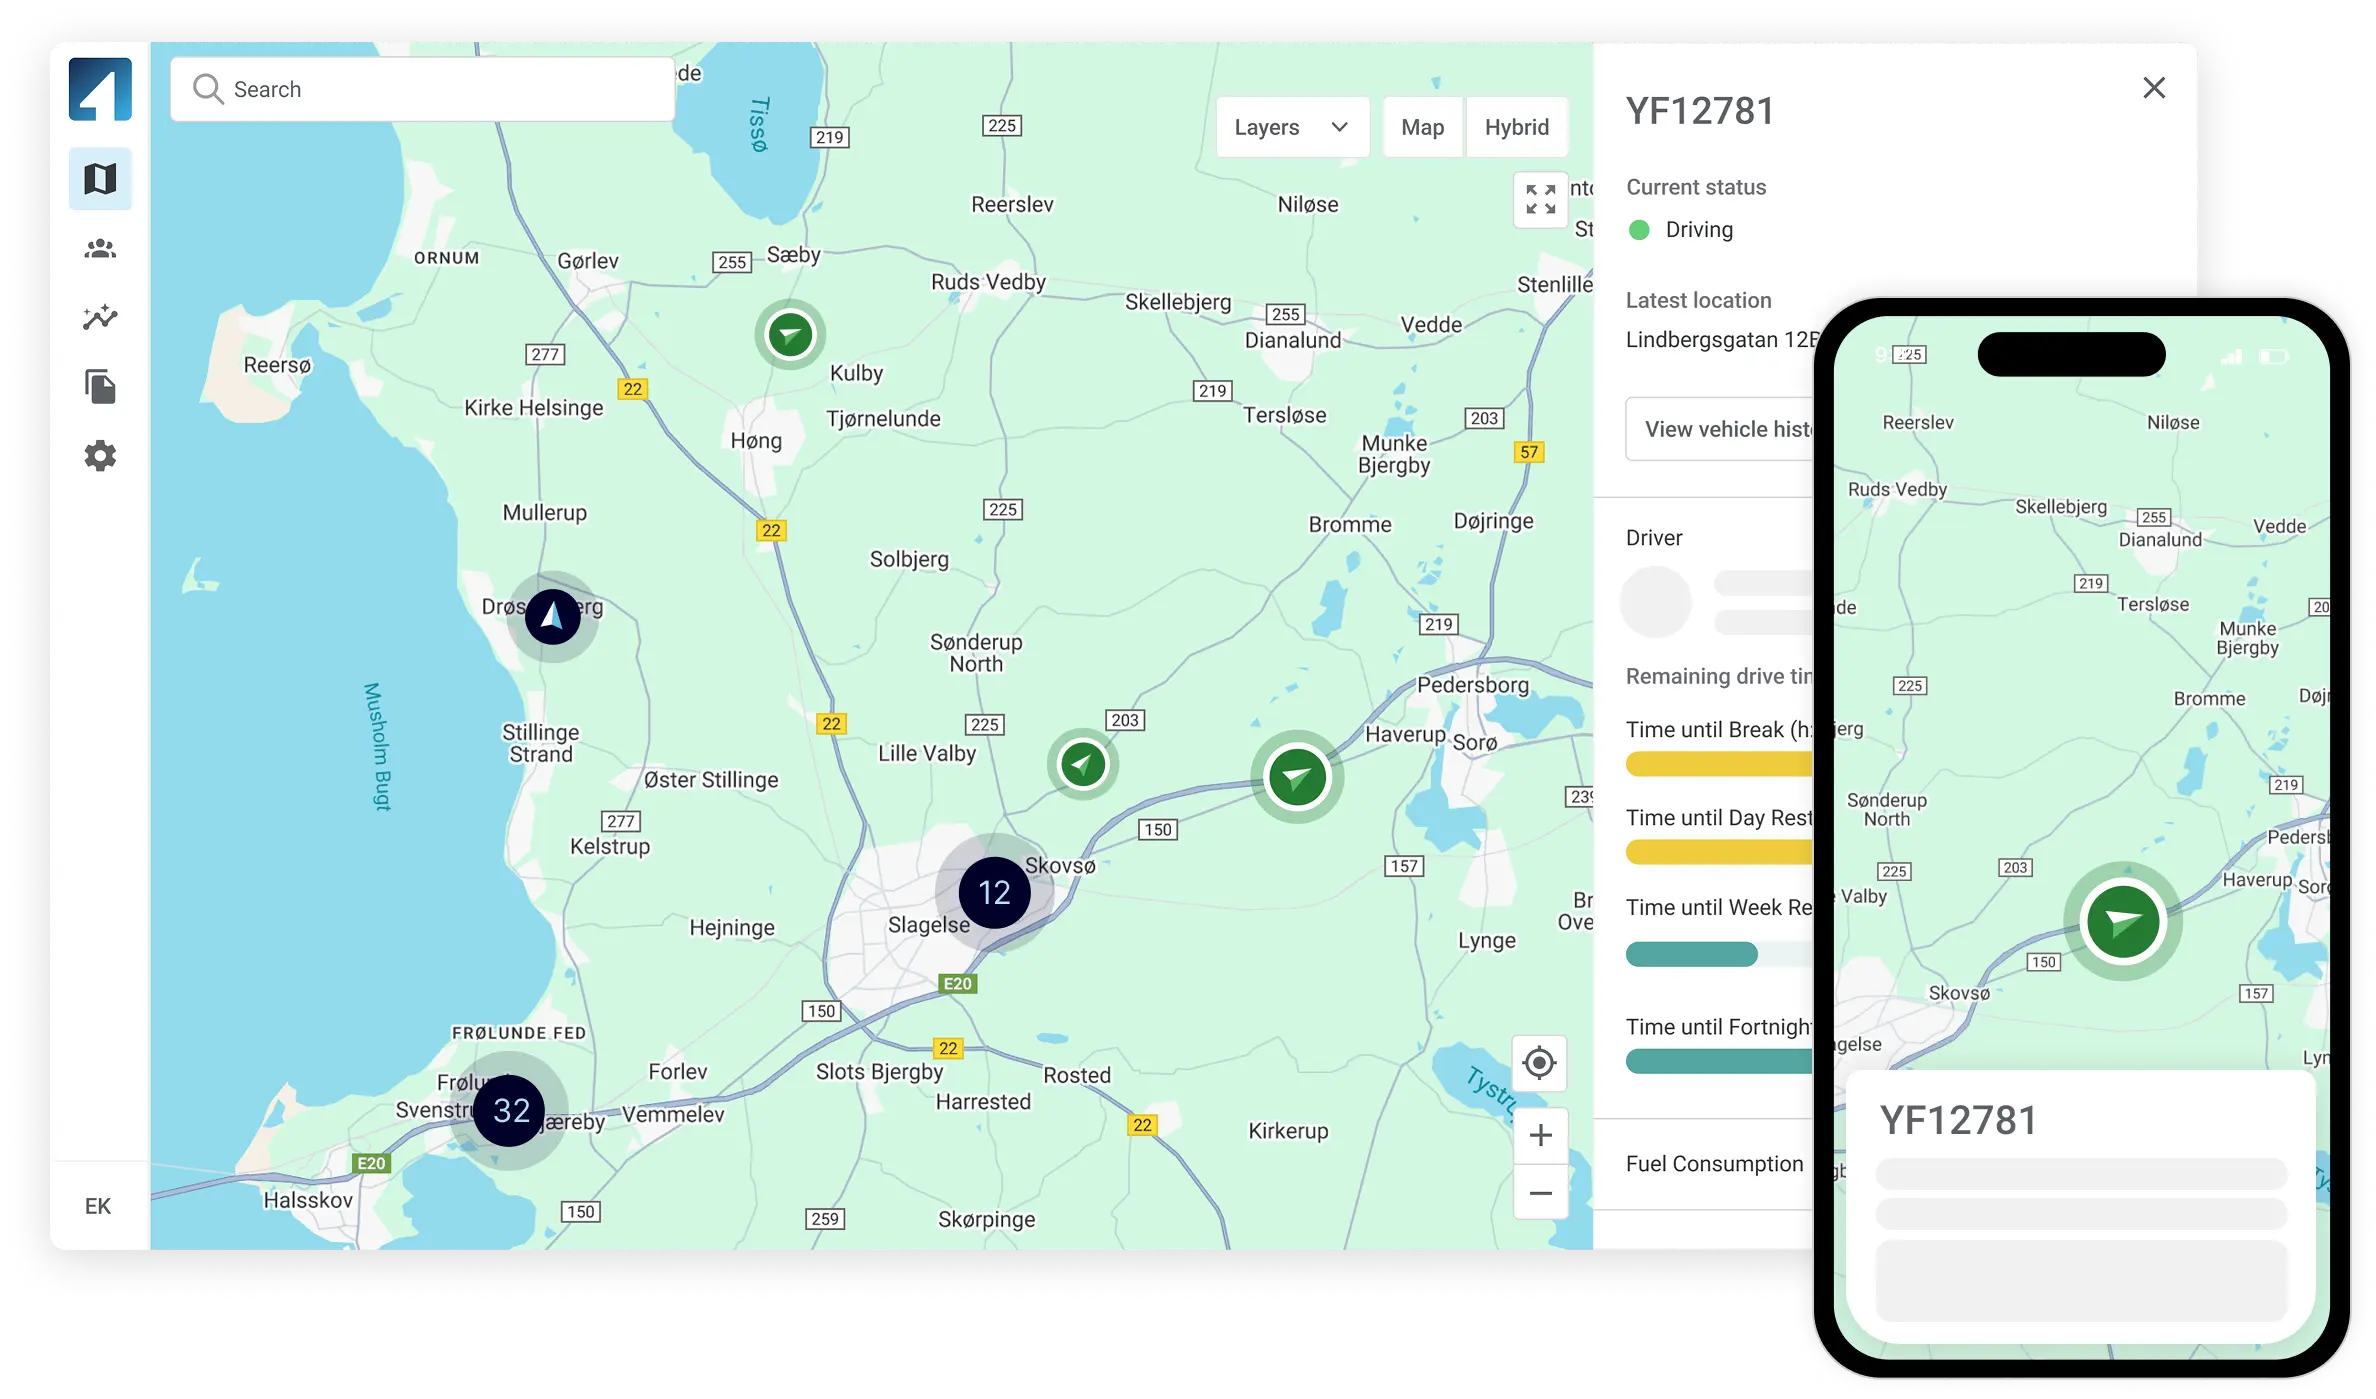Click the YF12781 panel title

(1701, 112)
